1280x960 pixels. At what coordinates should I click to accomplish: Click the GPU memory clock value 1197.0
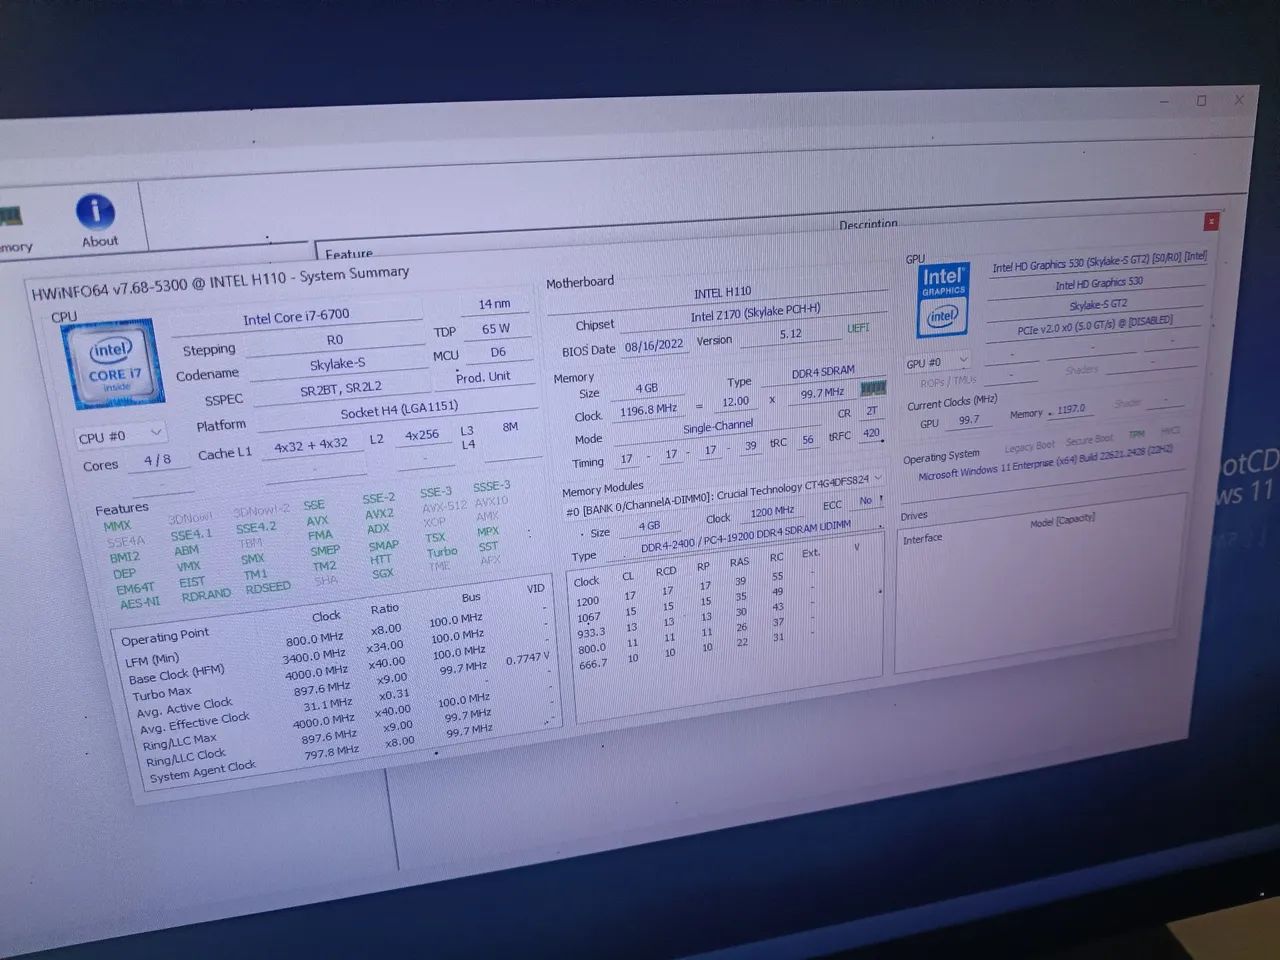click(1071, 409)
